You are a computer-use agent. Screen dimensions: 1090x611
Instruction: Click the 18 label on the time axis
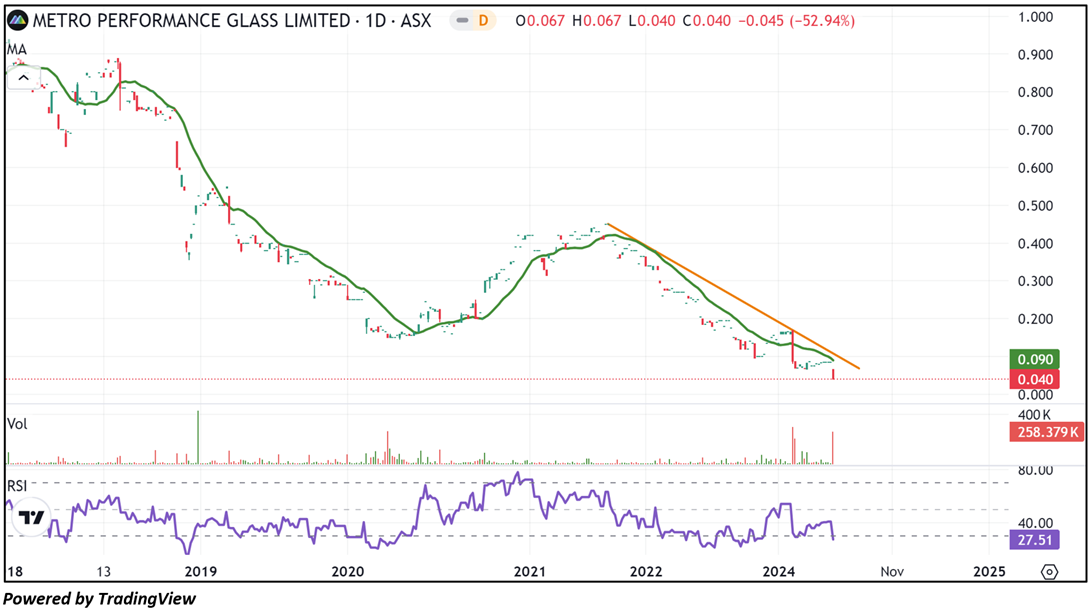pos(15,572)
